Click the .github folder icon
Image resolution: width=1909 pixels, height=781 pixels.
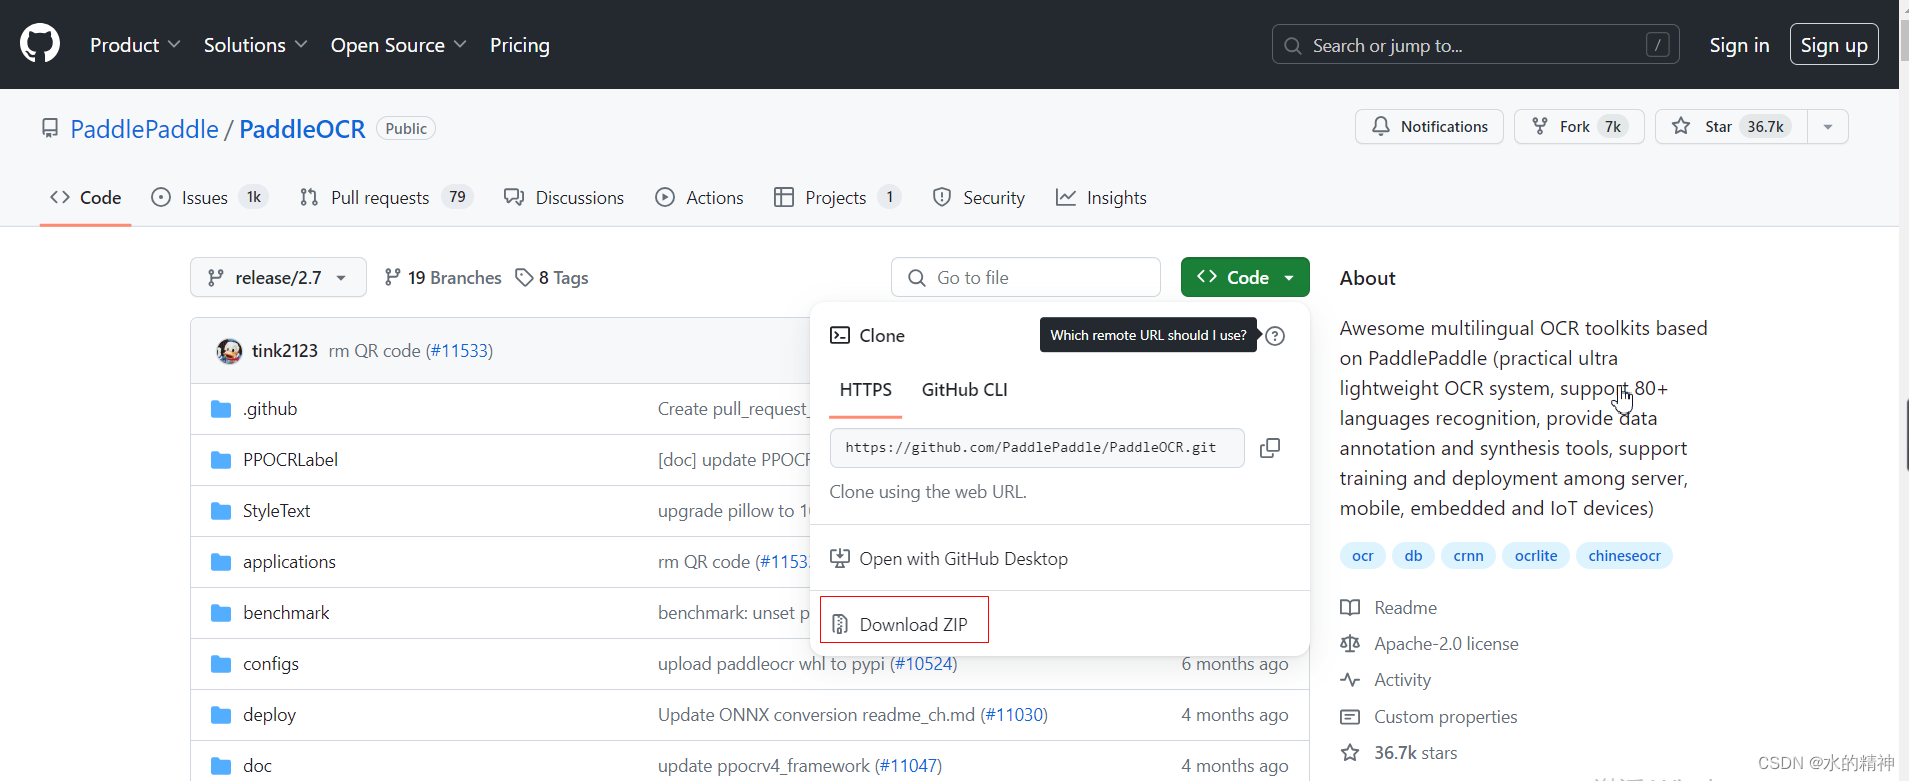(221, 409)
